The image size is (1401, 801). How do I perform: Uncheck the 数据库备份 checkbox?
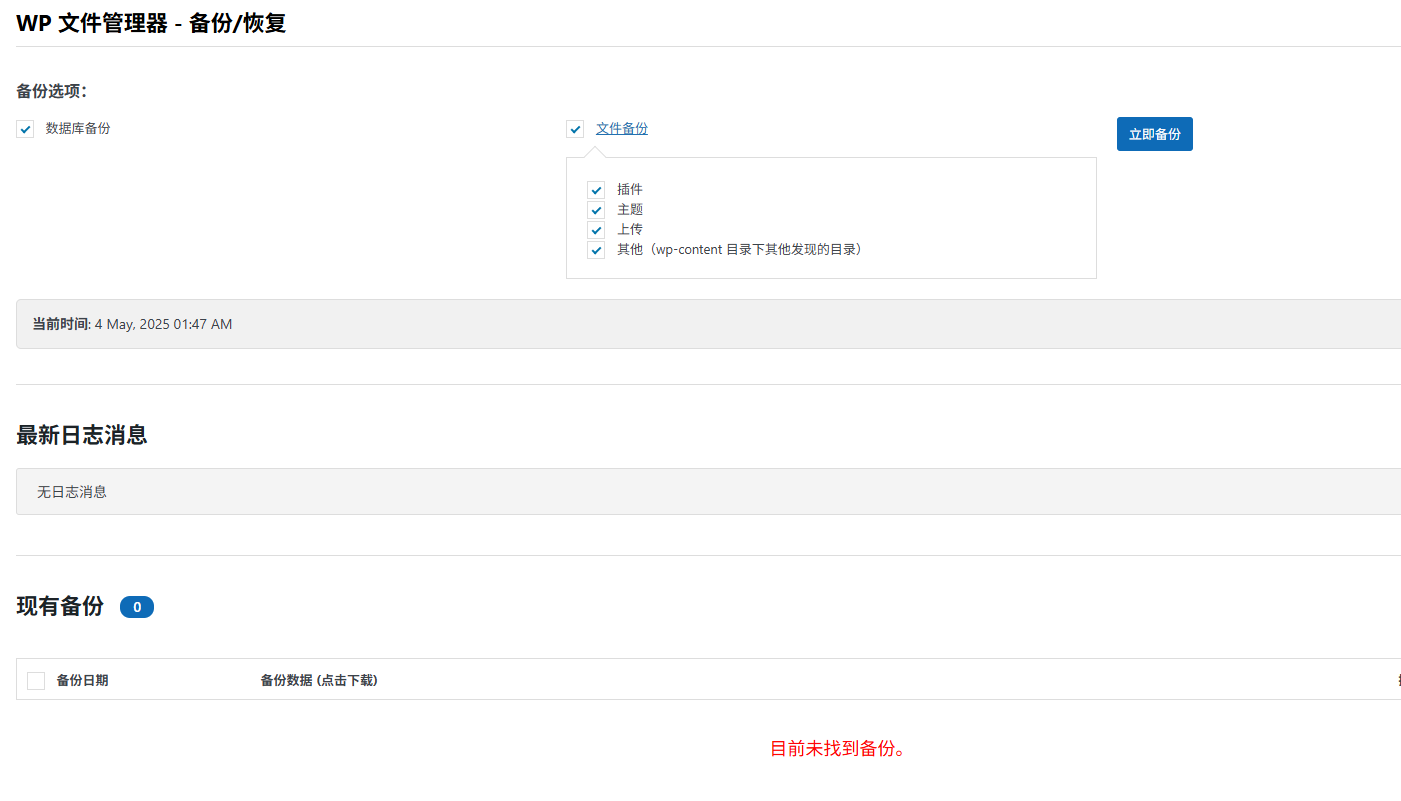(25, 129)
